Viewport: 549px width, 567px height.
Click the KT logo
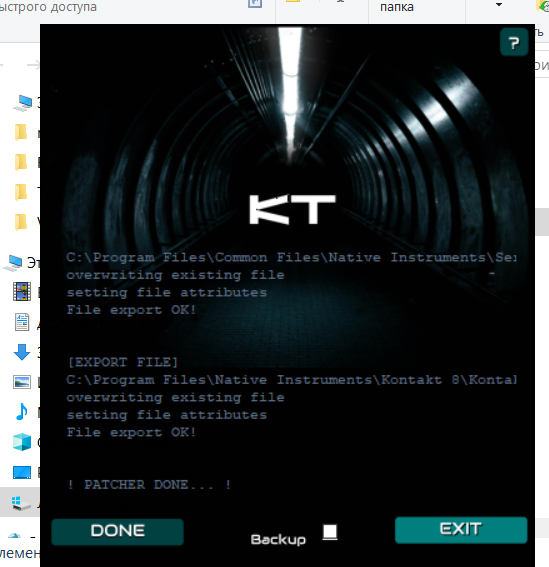pos(292,209)
